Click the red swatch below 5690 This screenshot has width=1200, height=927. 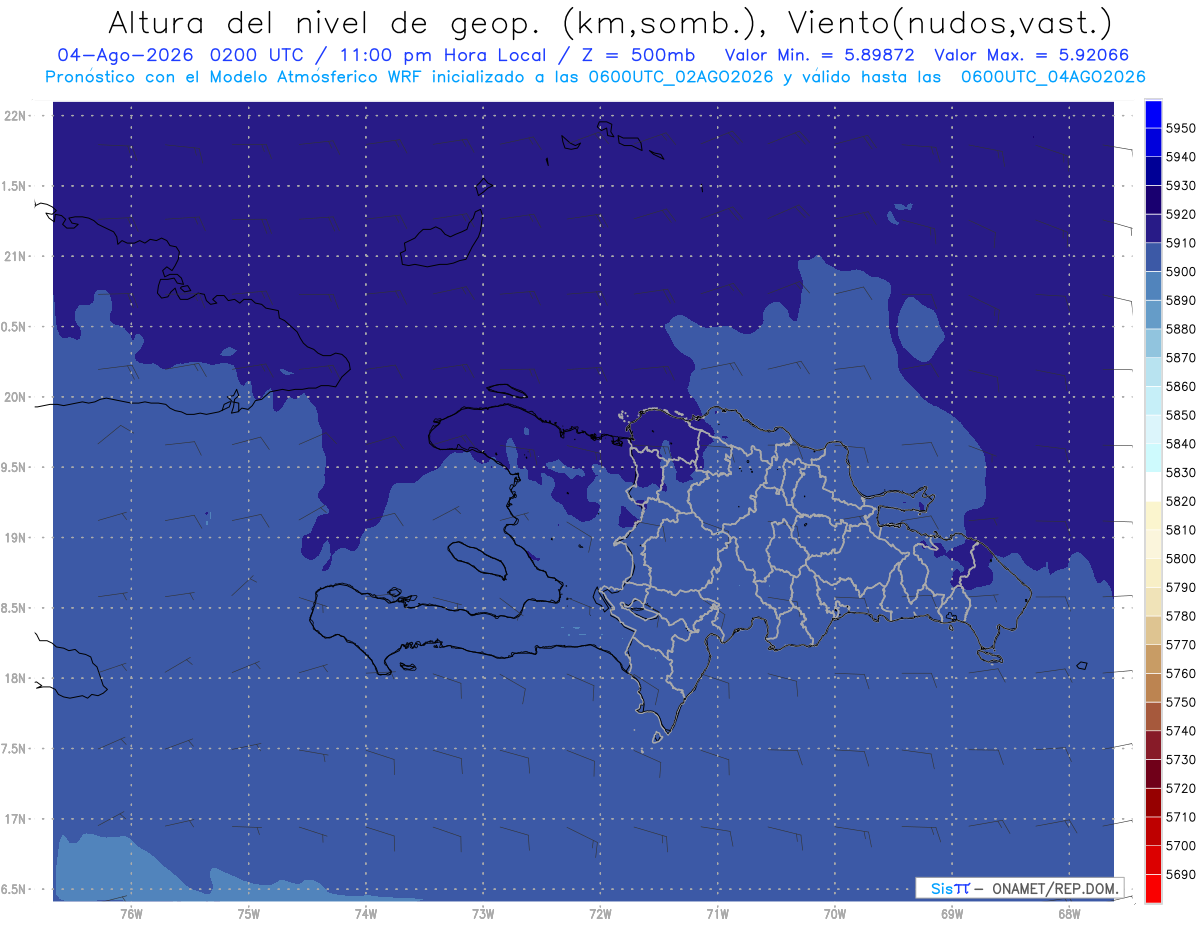(1152, 888)
